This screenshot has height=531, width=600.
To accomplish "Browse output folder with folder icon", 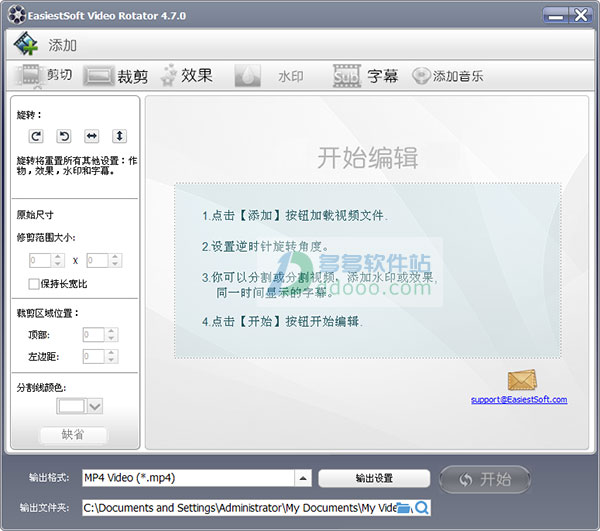I will (404, 508).
